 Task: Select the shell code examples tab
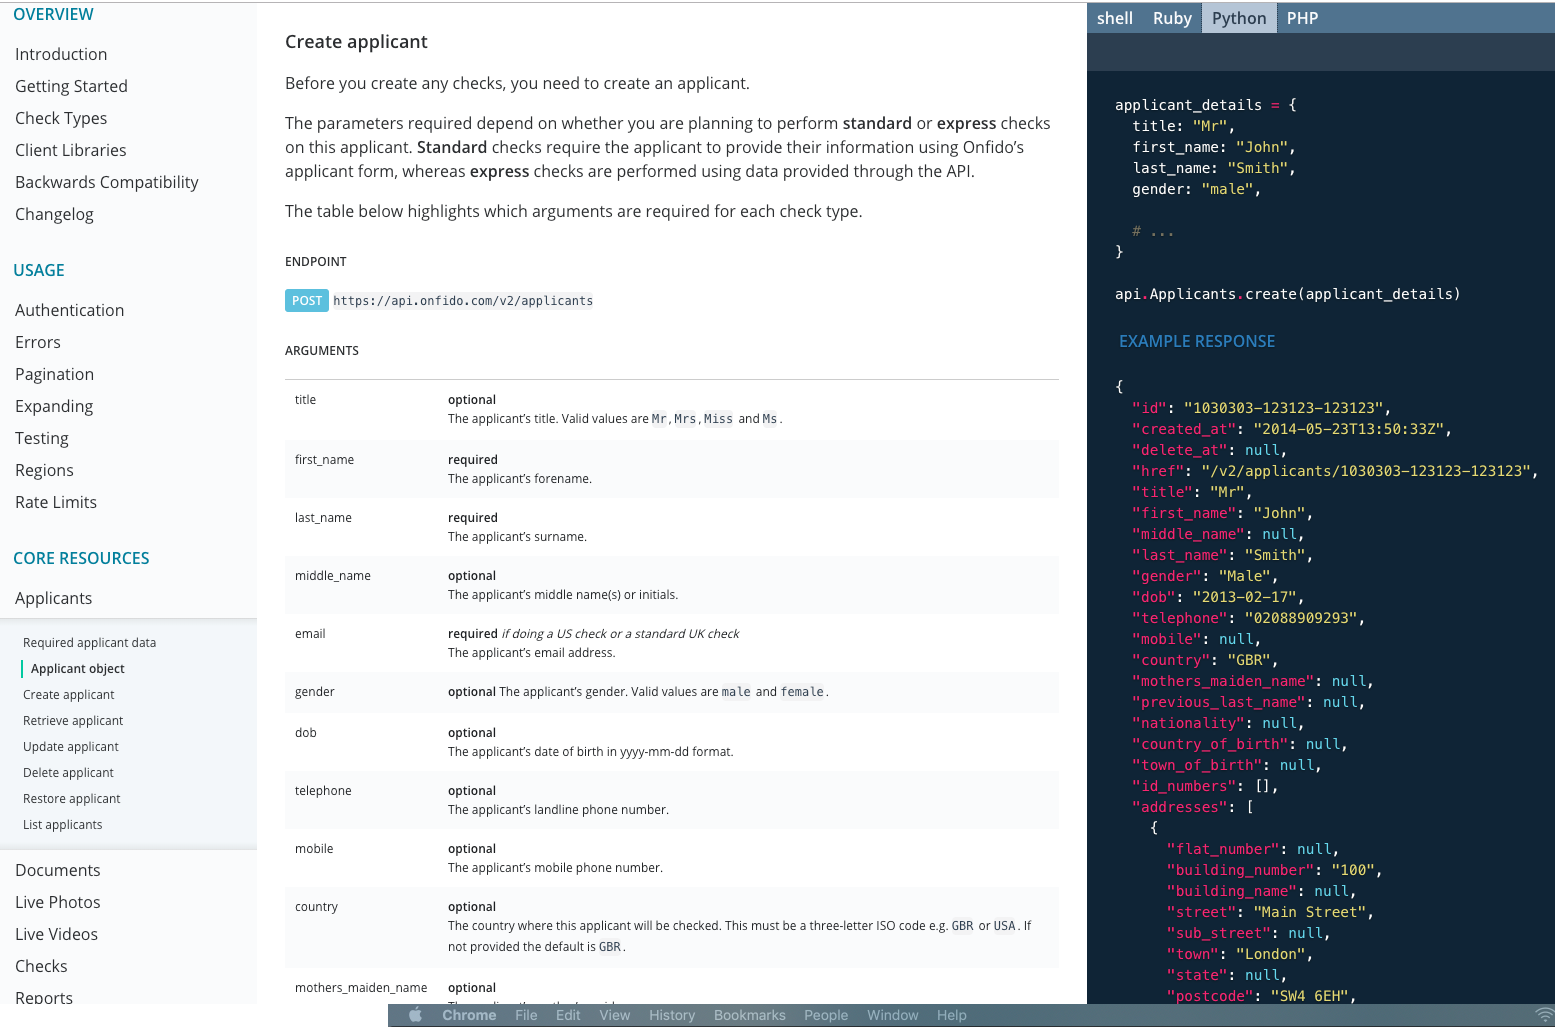(1114, 17)
